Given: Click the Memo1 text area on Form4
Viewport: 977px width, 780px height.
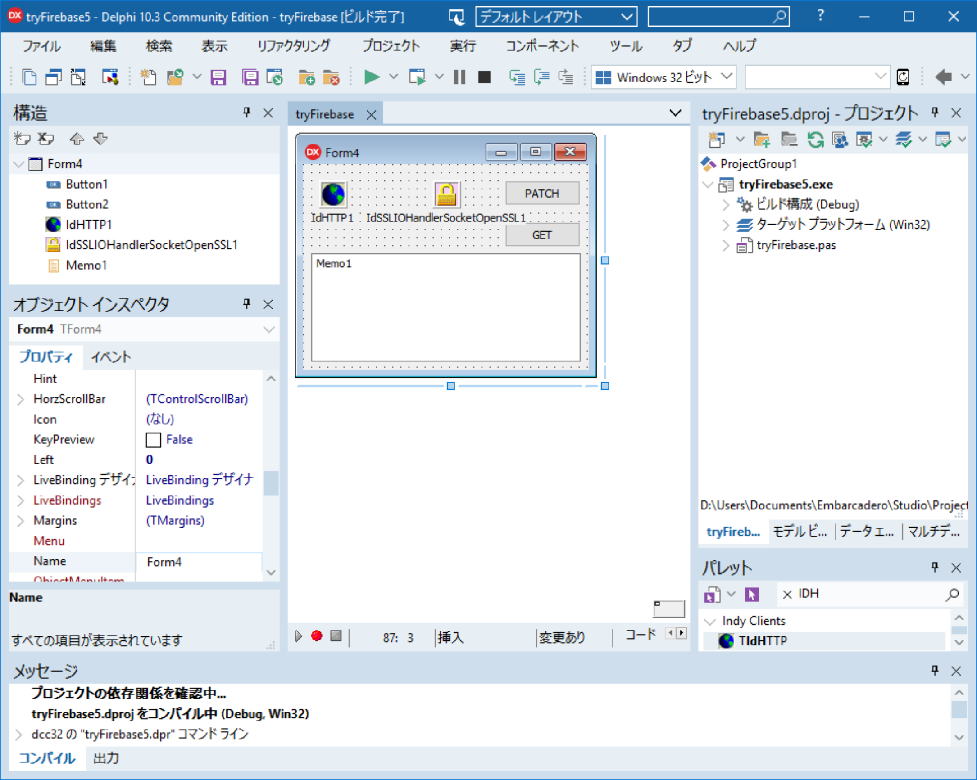Looking at the screenshot, I should pyautogui.click(x=446, y=307).
